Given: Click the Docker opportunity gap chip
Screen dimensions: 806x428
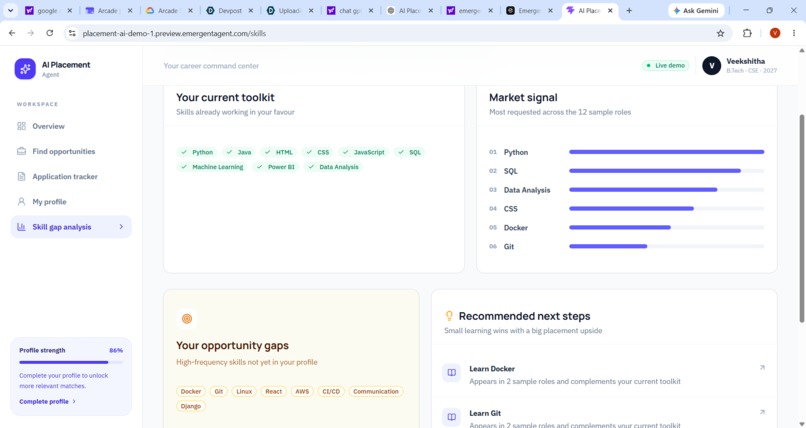Looking at the screenshot, I should (191, 392).
